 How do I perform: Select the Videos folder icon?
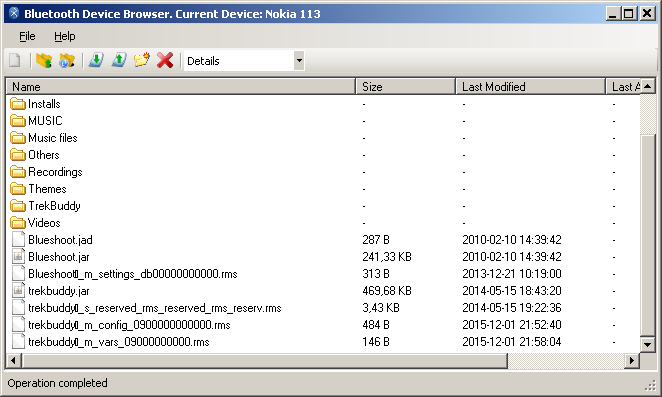click(18, 223)
